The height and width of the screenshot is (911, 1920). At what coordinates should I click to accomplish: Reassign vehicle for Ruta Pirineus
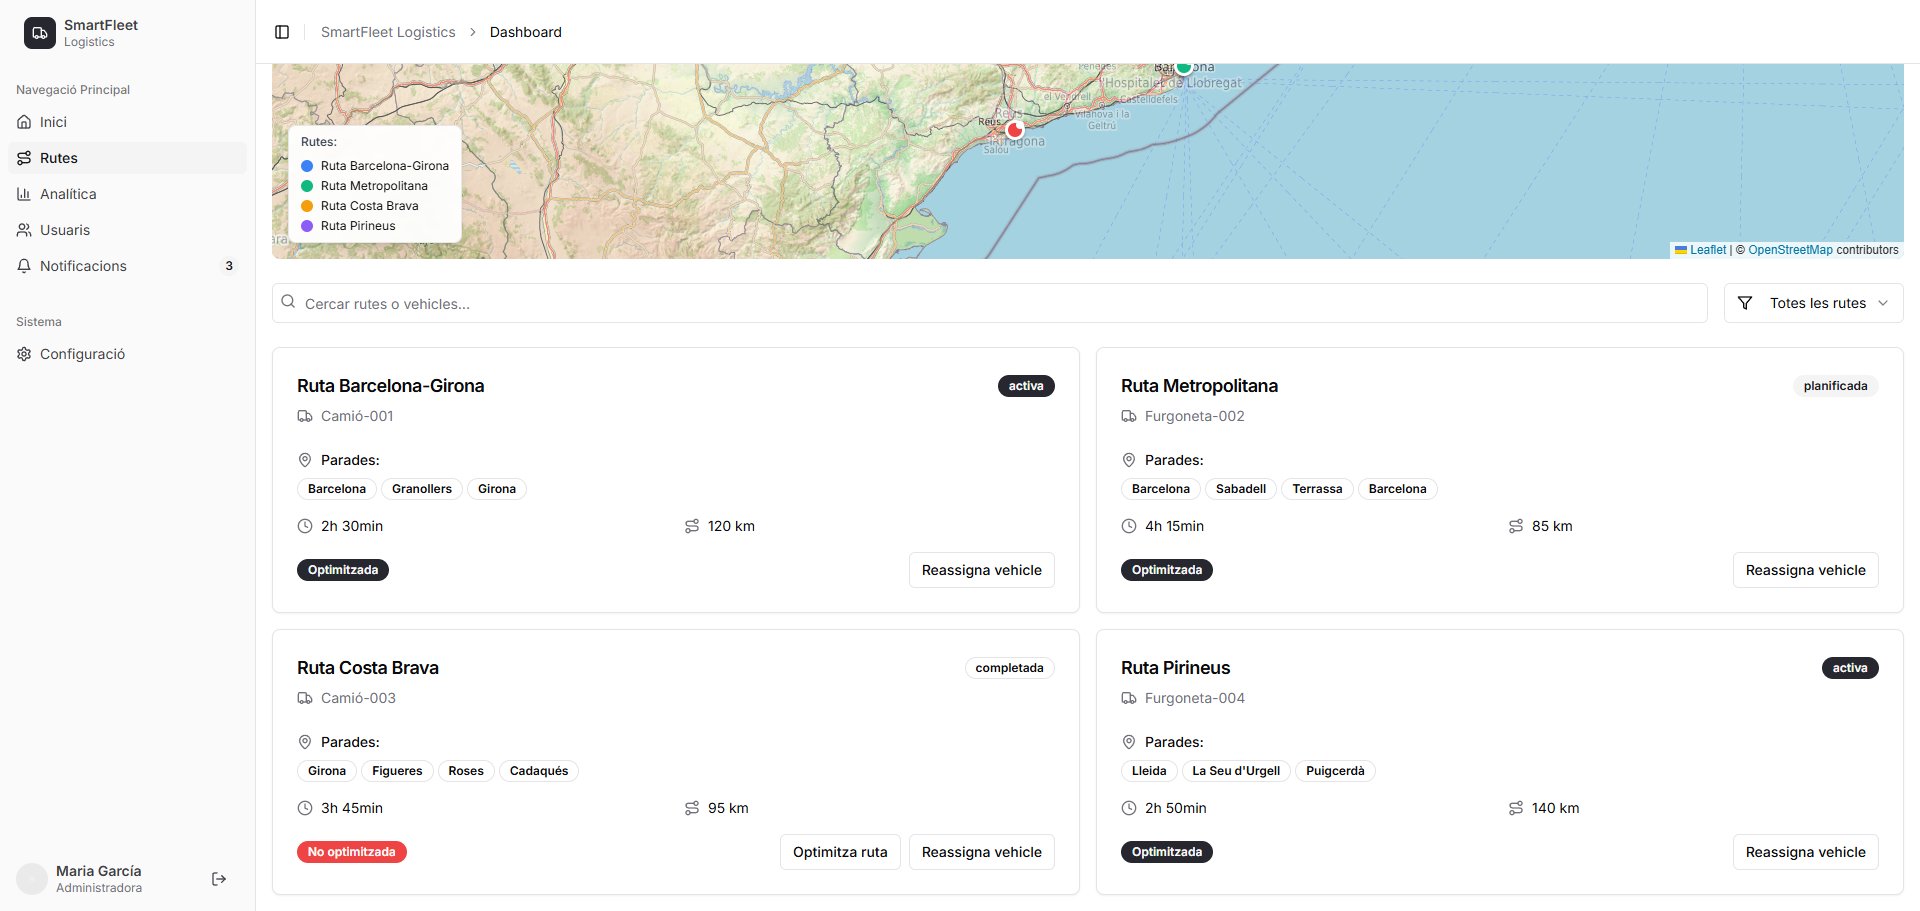click(x=1805, y=852)
